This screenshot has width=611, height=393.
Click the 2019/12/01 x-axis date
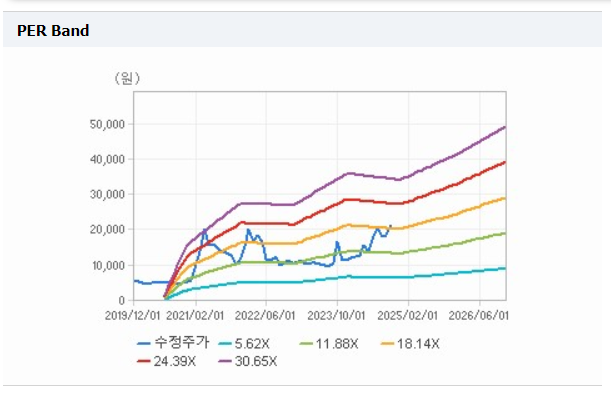pyautogui.click(x=132, y=315)
